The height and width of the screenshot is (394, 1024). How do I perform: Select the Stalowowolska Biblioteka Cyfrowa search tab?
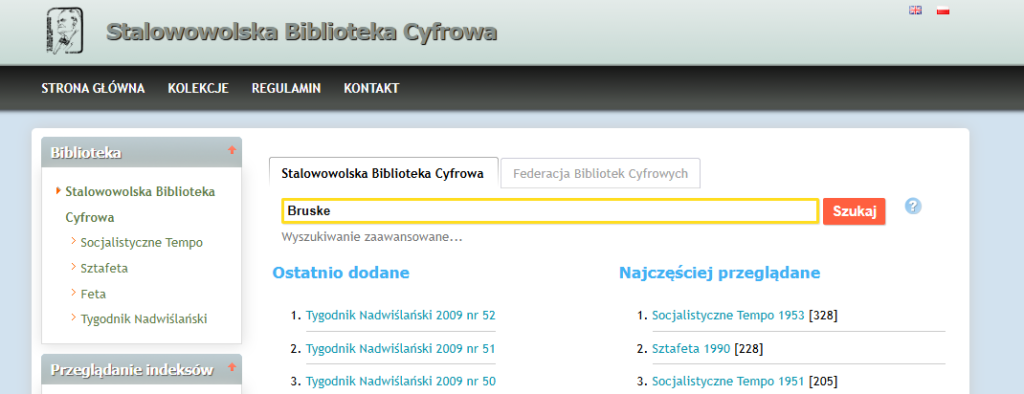point(383,173)
